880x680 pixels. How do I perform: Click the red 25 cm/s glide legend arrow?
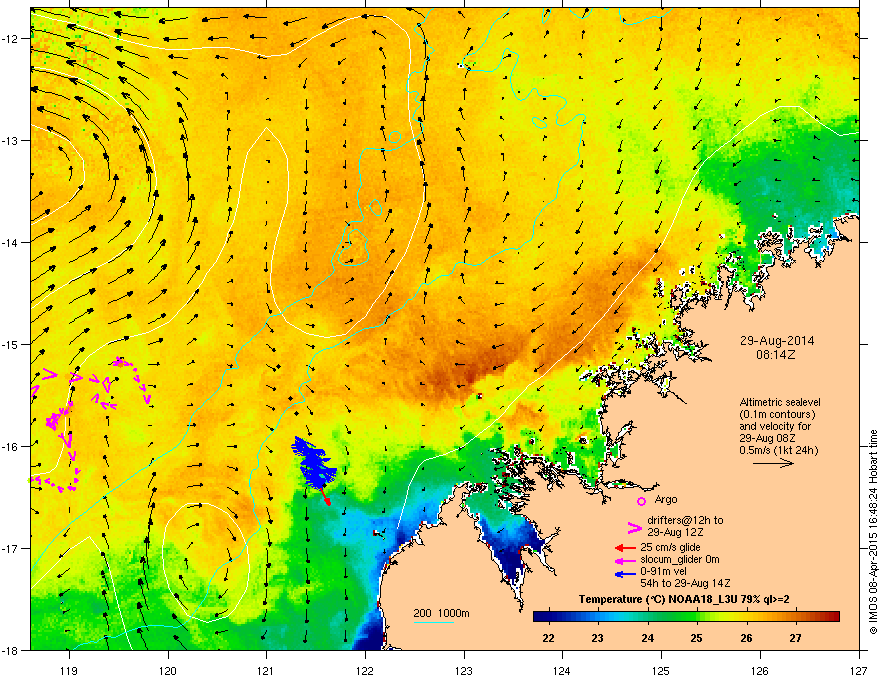click(625, 548)
